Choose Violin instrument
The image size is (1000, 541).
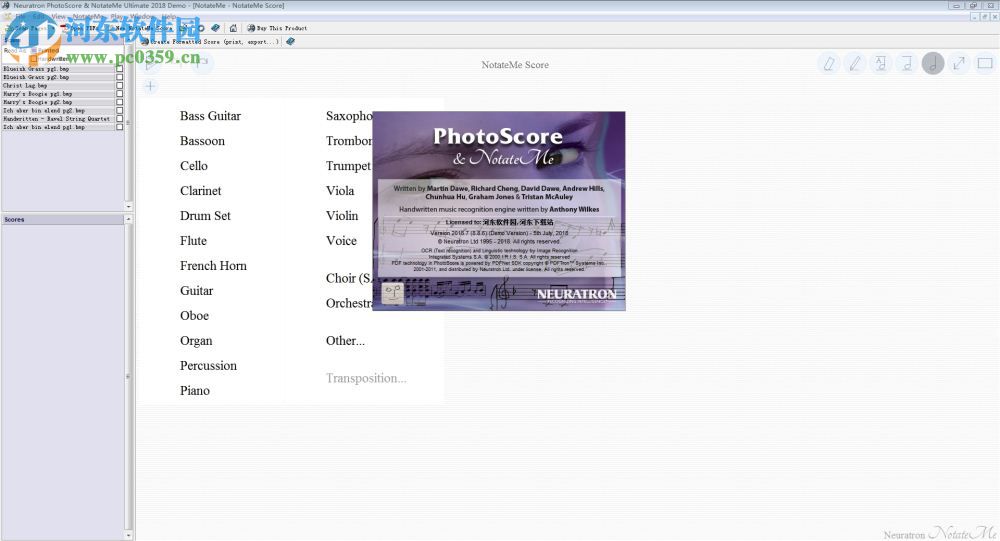point(342,216)
